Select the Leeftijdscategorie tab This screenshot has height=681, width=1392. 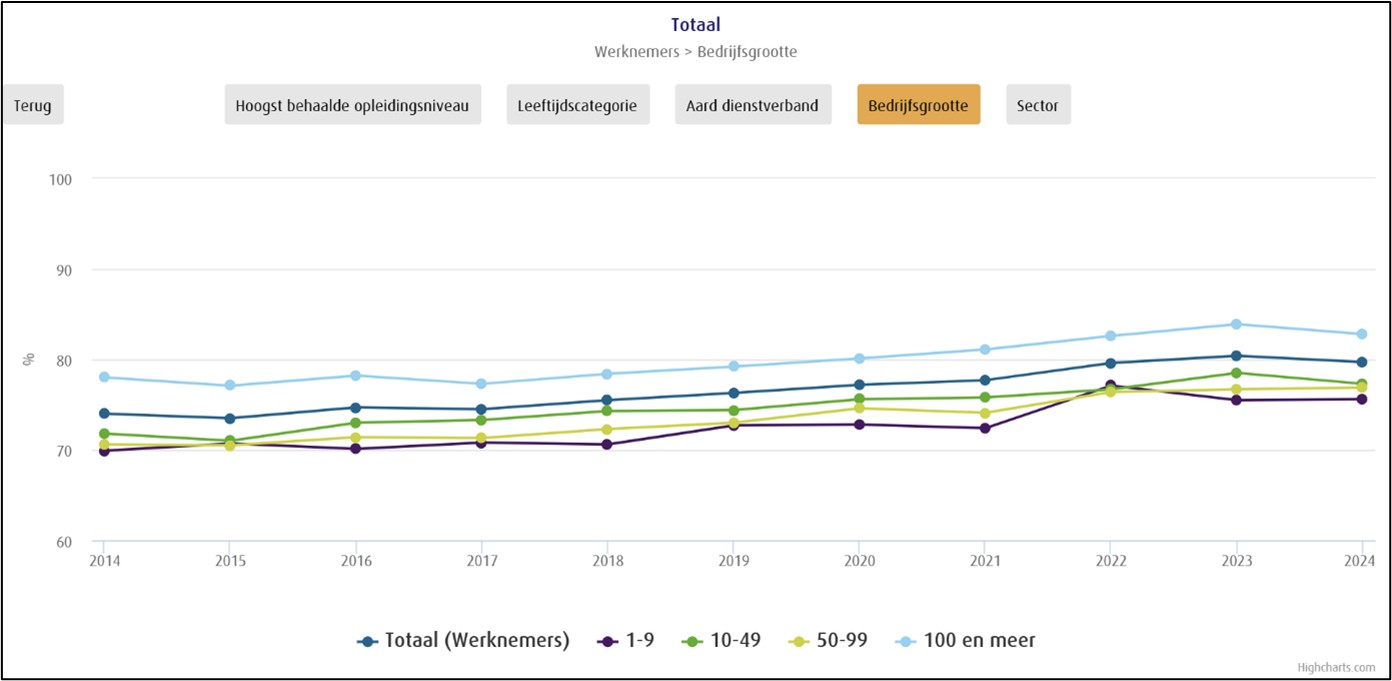578,105
